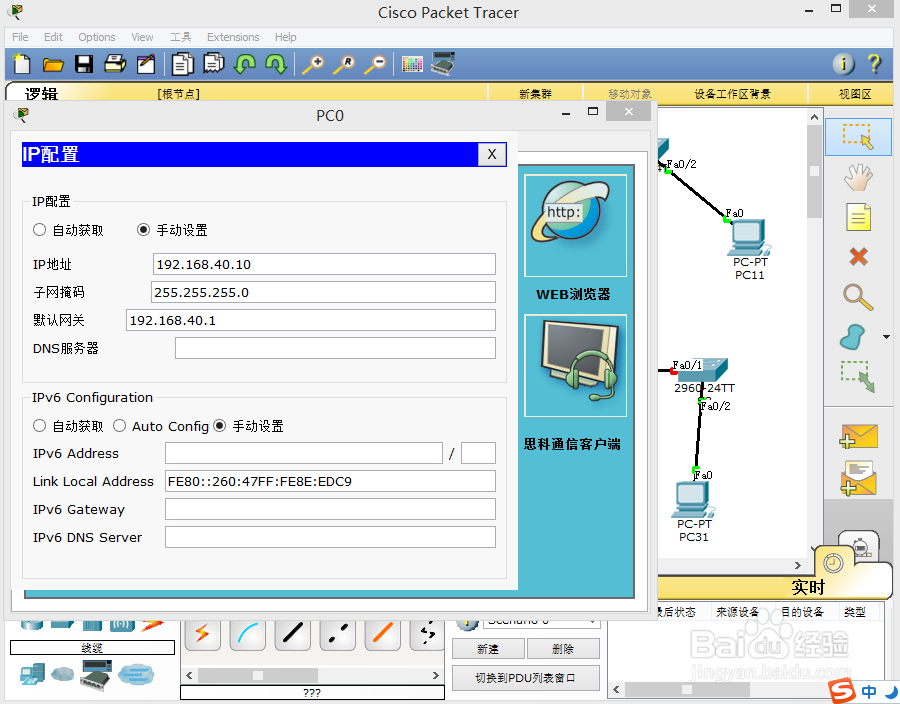Open the custom devices dialog icon
Screen dimensions: 900x704
(x=443, y=64)
